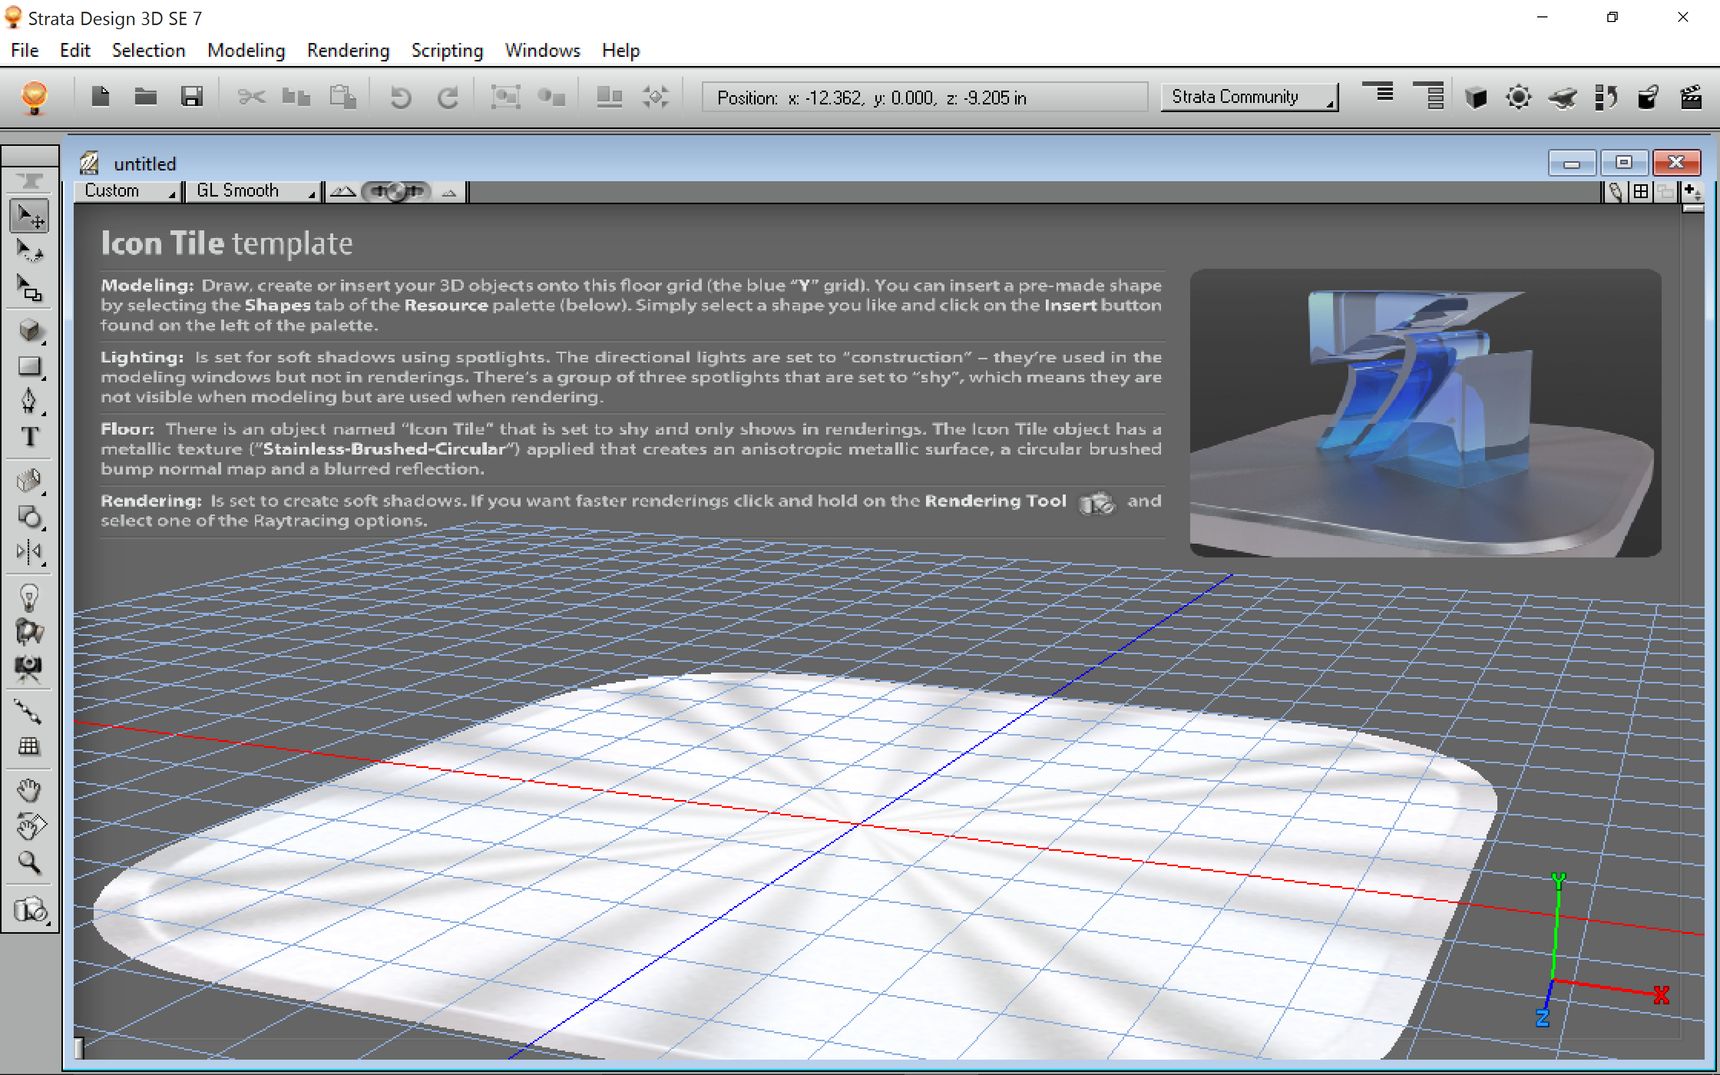
Task: Select the chain link tool in tool palette
Action: 28,712
